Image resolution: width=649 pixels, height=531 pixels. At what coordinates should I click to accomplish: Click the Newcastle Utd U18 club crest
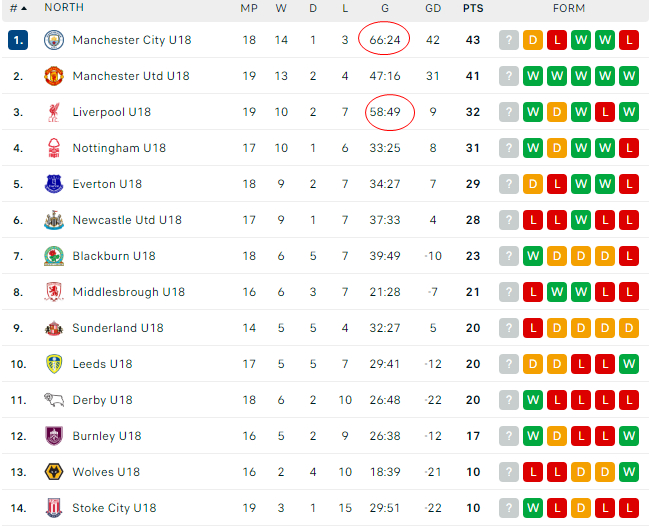tap(54, 220)
